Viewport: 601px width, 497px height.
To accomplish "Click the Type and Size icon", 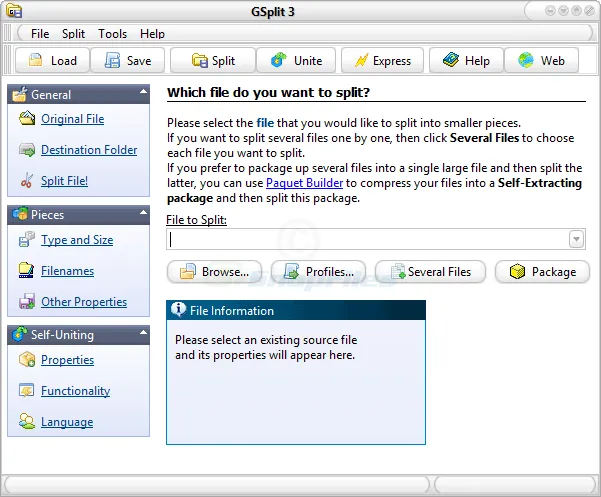I will (27, 239).
